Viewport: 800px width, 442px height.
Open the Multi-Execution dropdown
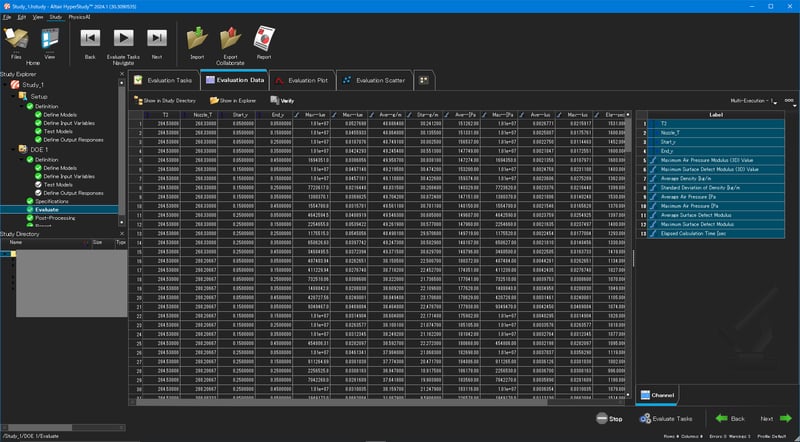(754, 101)
